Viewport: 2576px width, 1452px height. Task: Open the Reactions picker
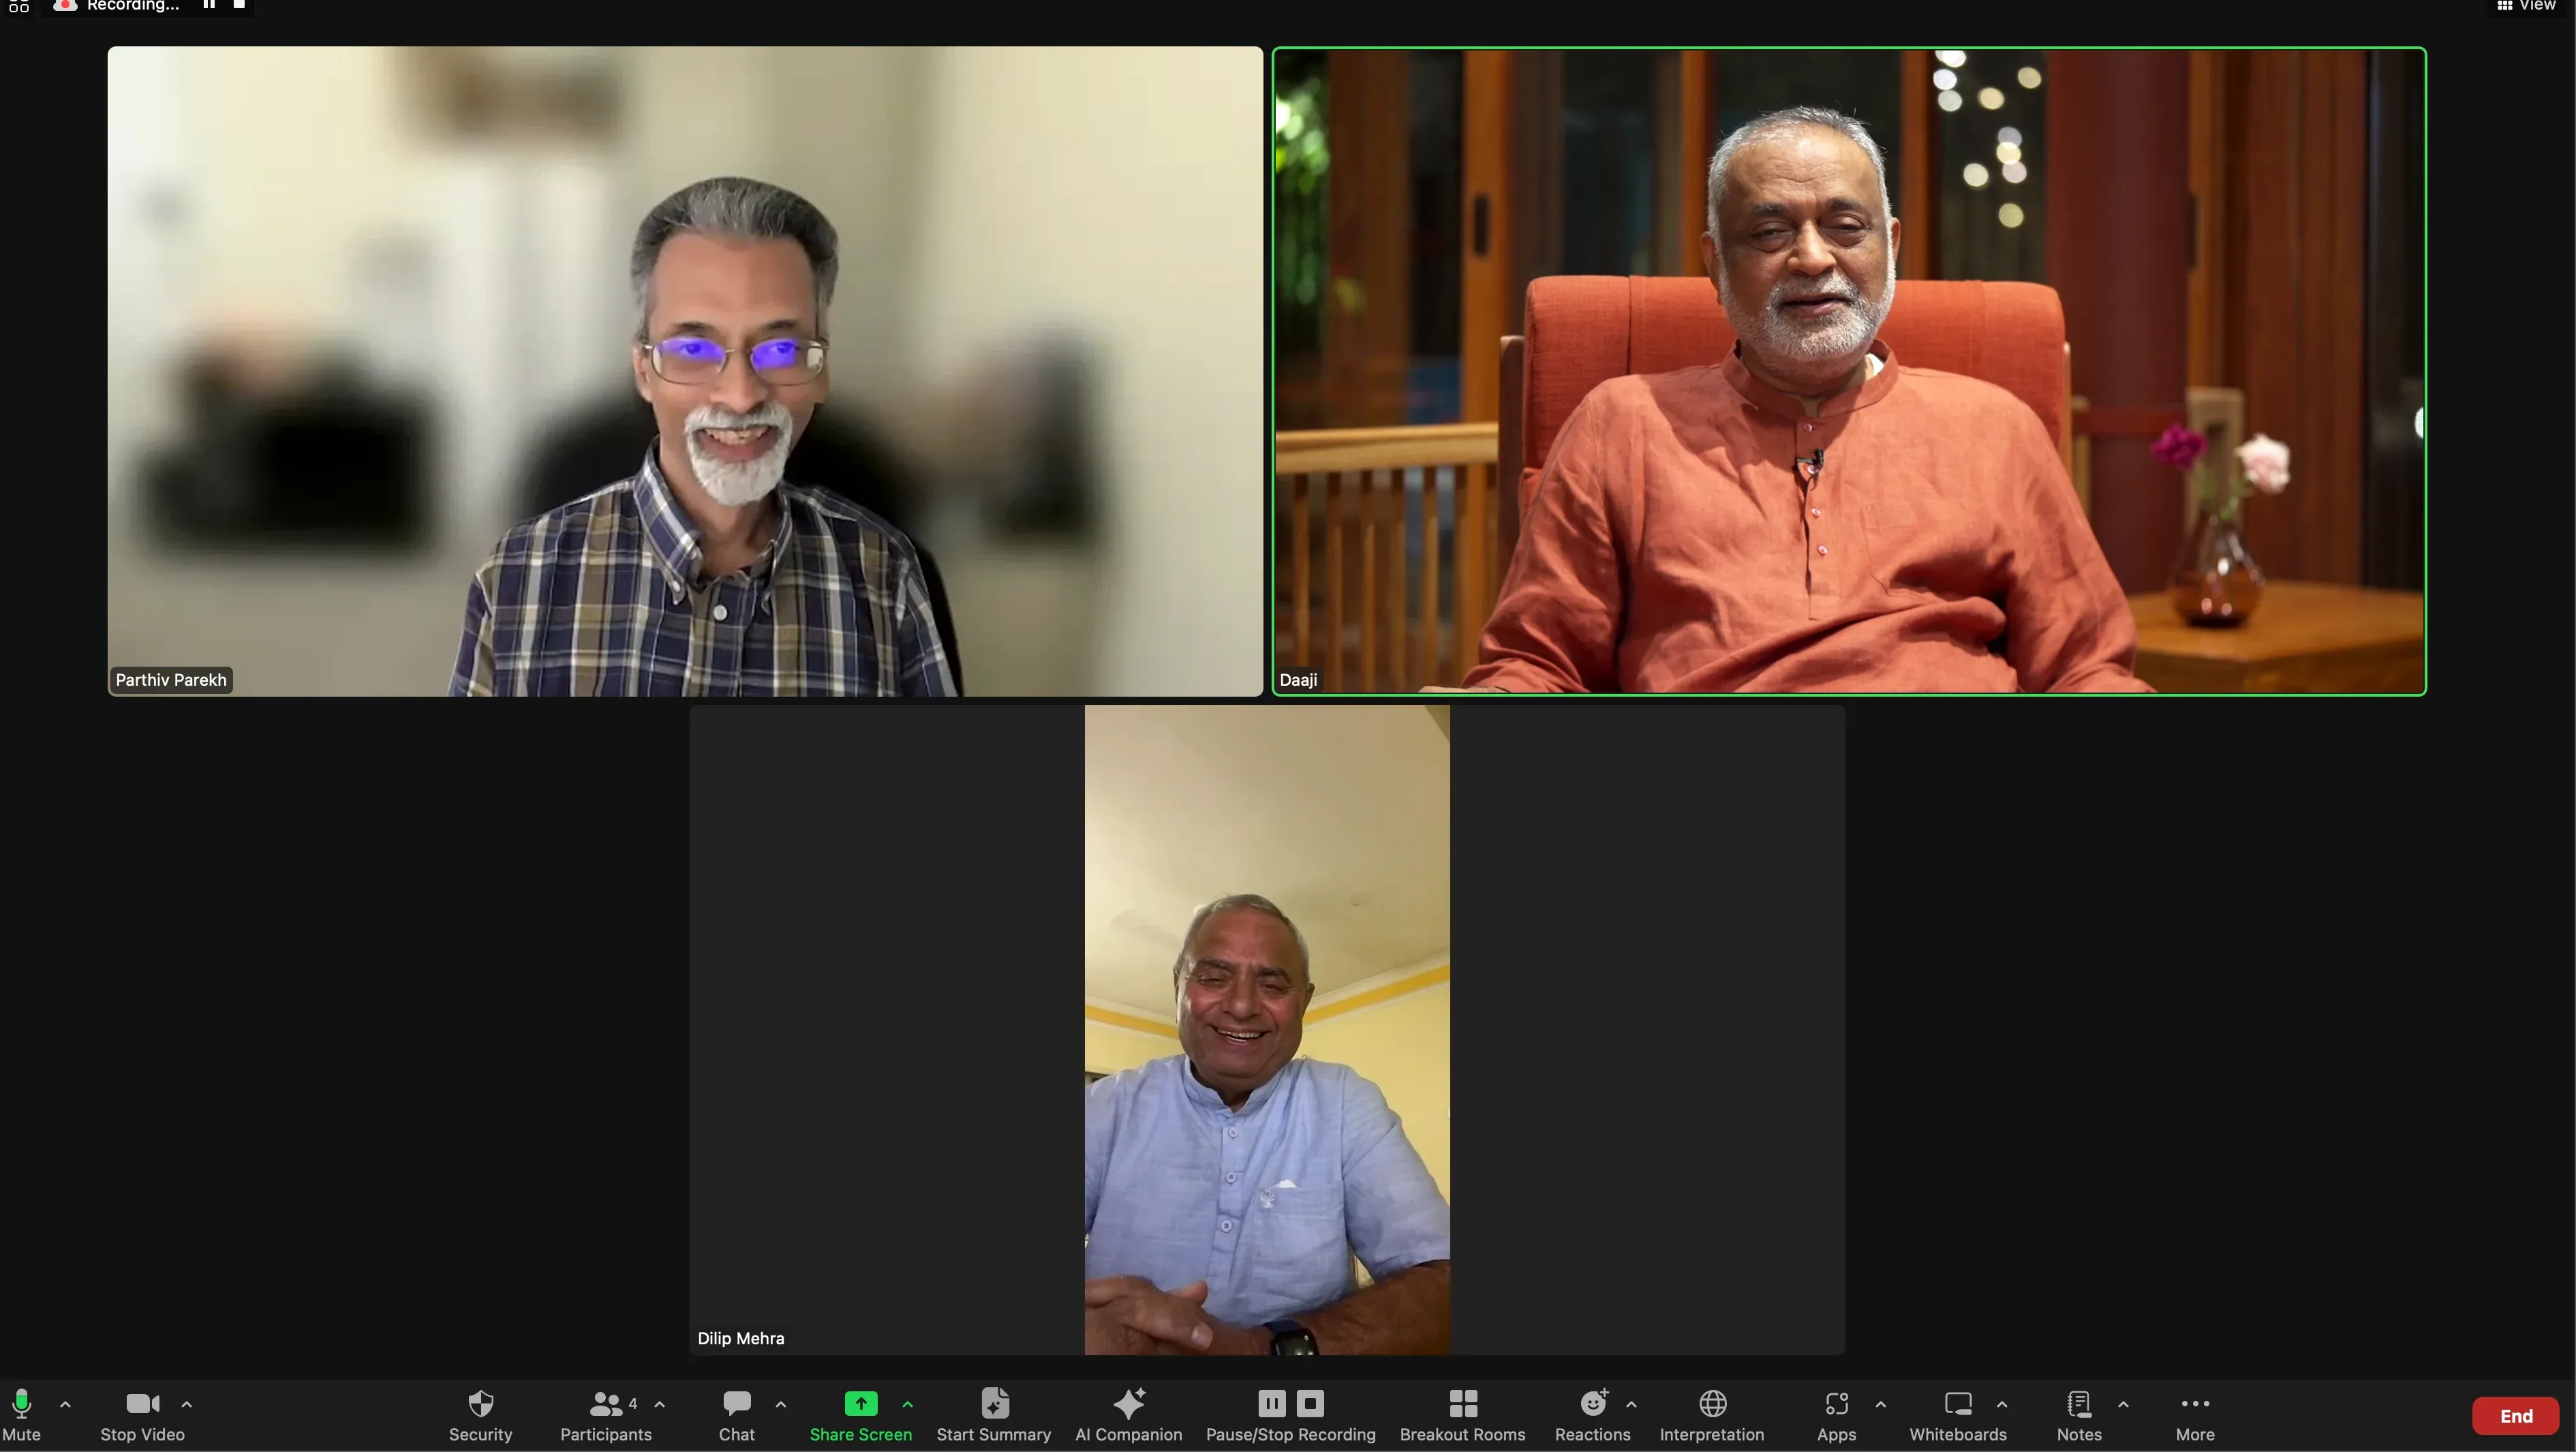coord(1593,1414)
